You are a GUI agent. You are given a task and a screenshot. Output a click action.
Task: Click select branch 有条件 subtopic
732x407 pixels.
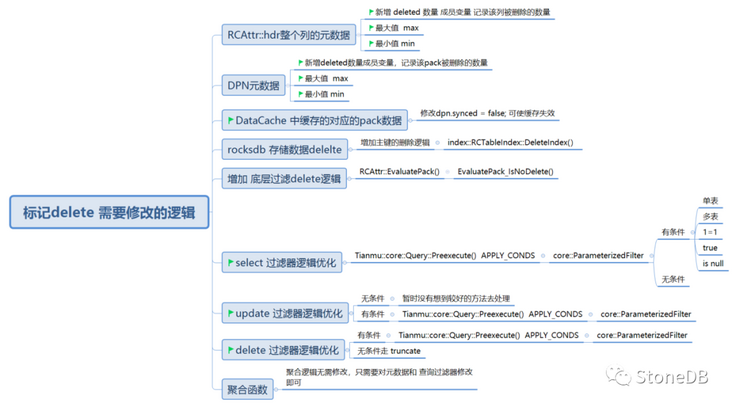point(673,232)
